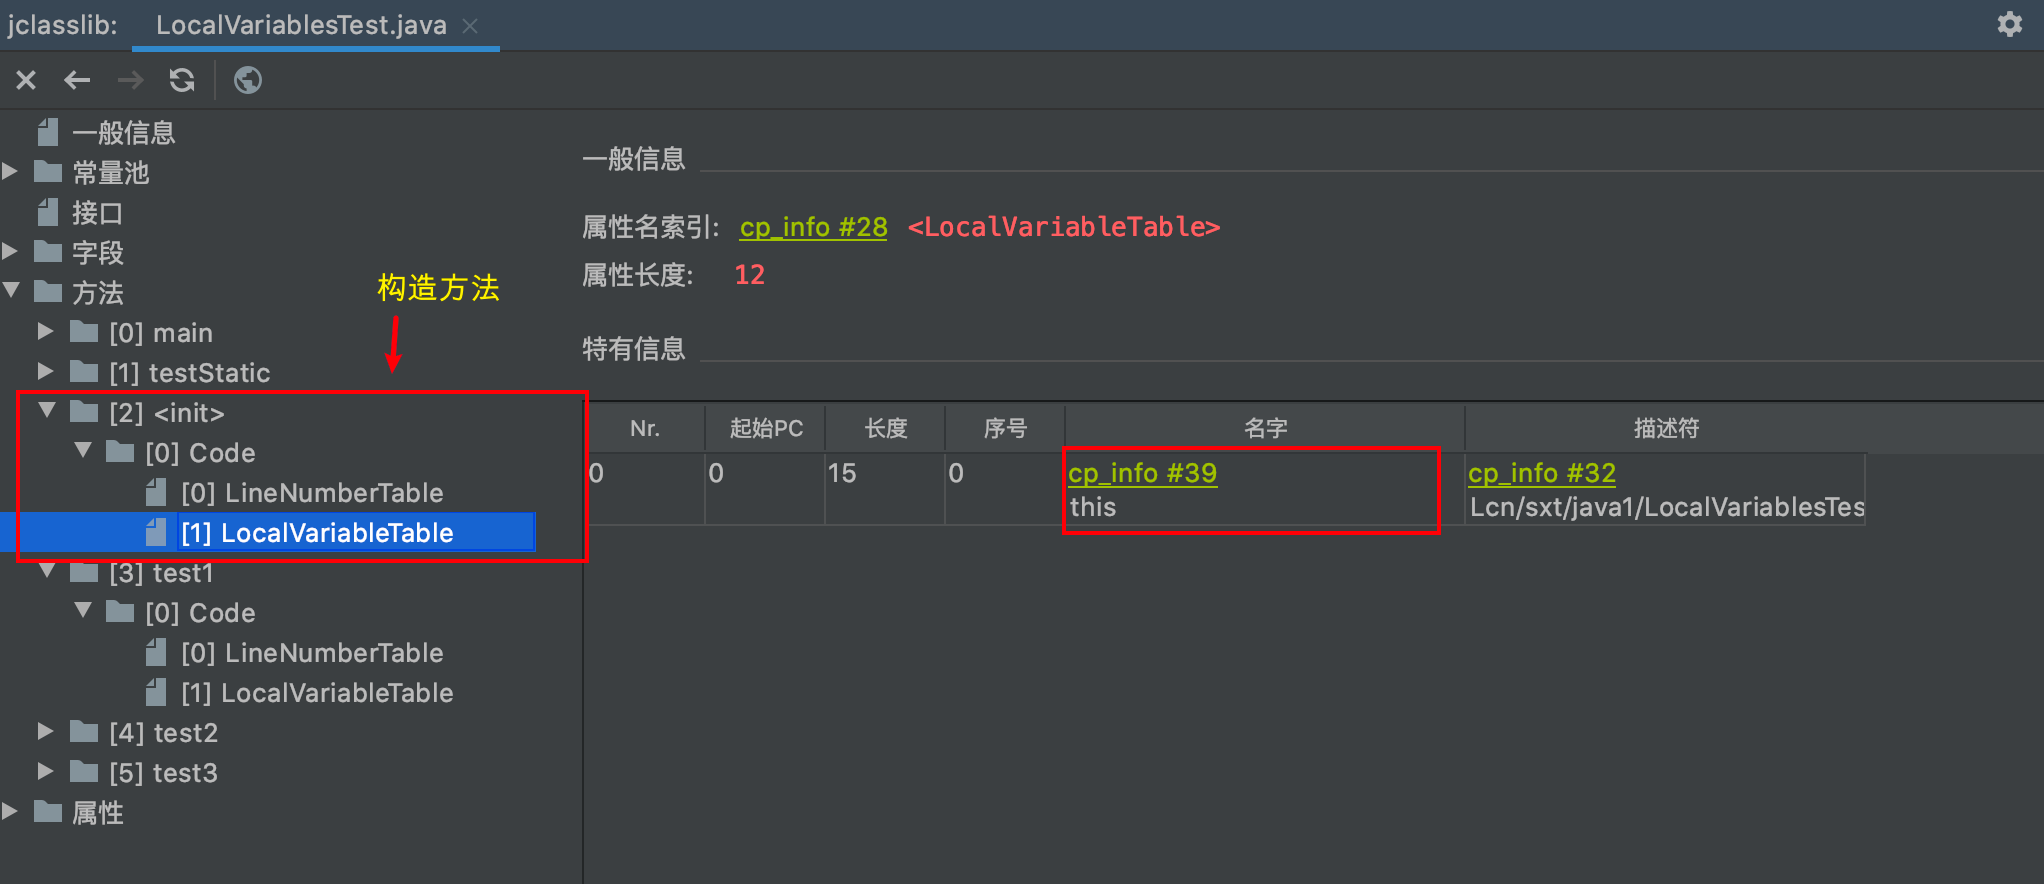Expand the [4] test2 method
The height and width of the screenshot is (884, 2044).
[46, 731]
